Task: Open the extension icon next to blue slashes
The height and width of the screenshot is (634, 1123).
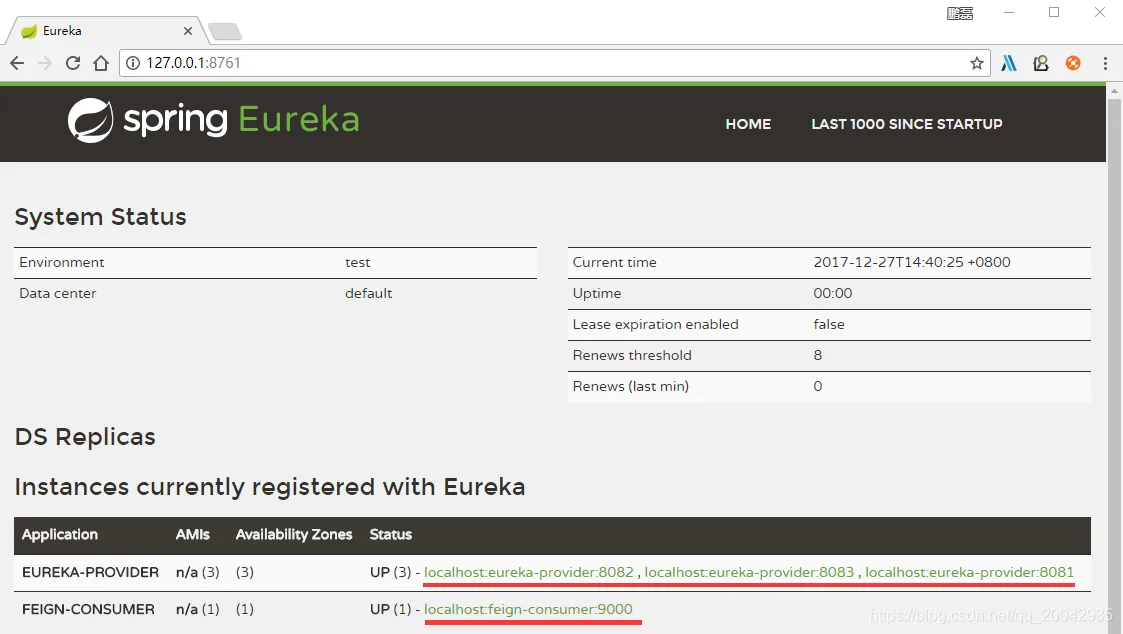Action: click(1041, 63)
